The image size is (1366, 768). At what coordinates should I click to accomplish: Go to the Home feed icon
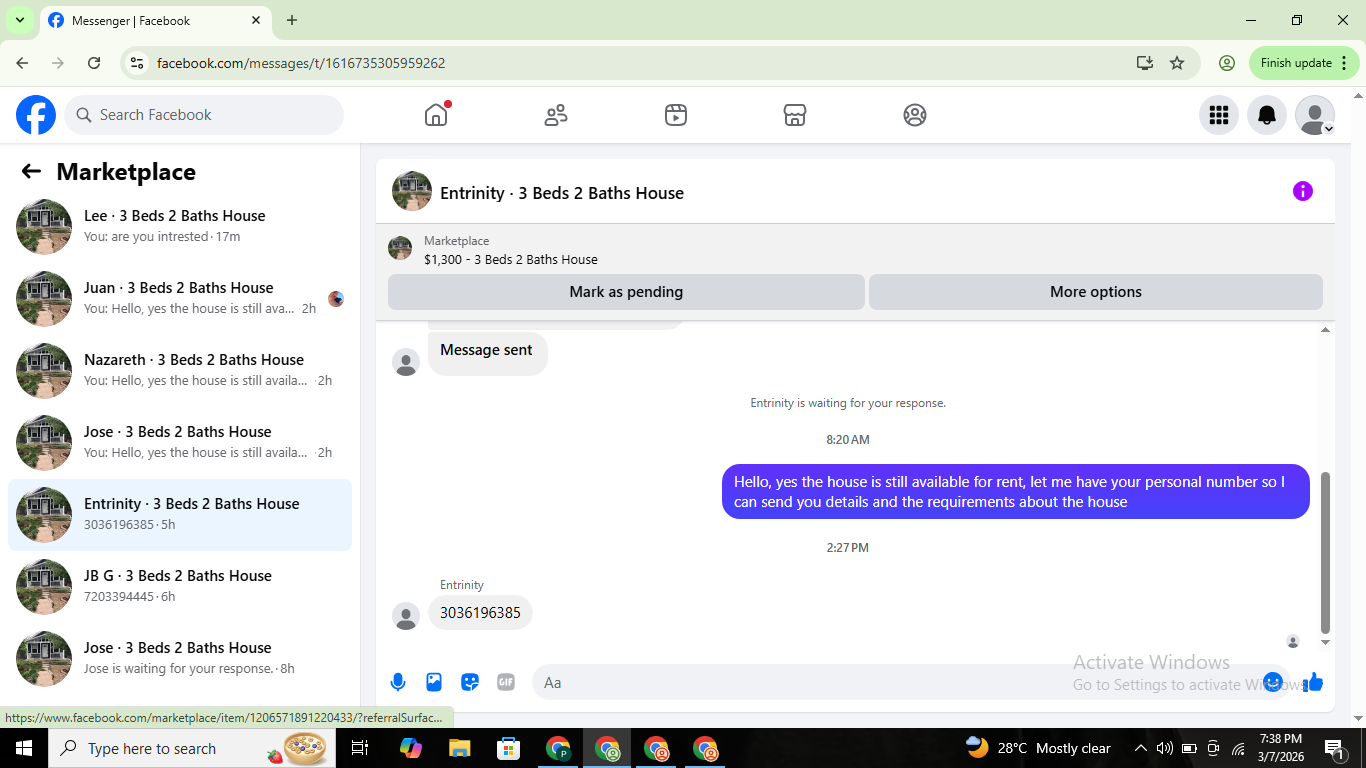pos(436,115)
